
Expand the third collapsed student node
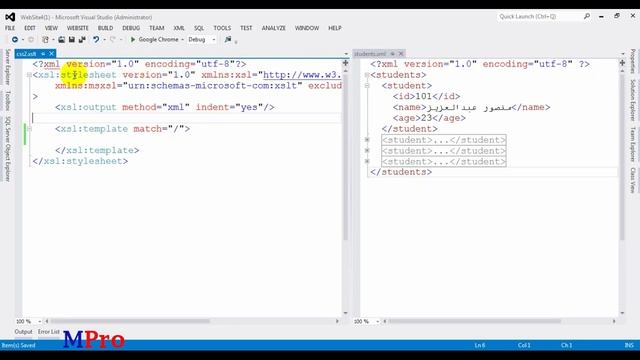click(x=367, y=161)
